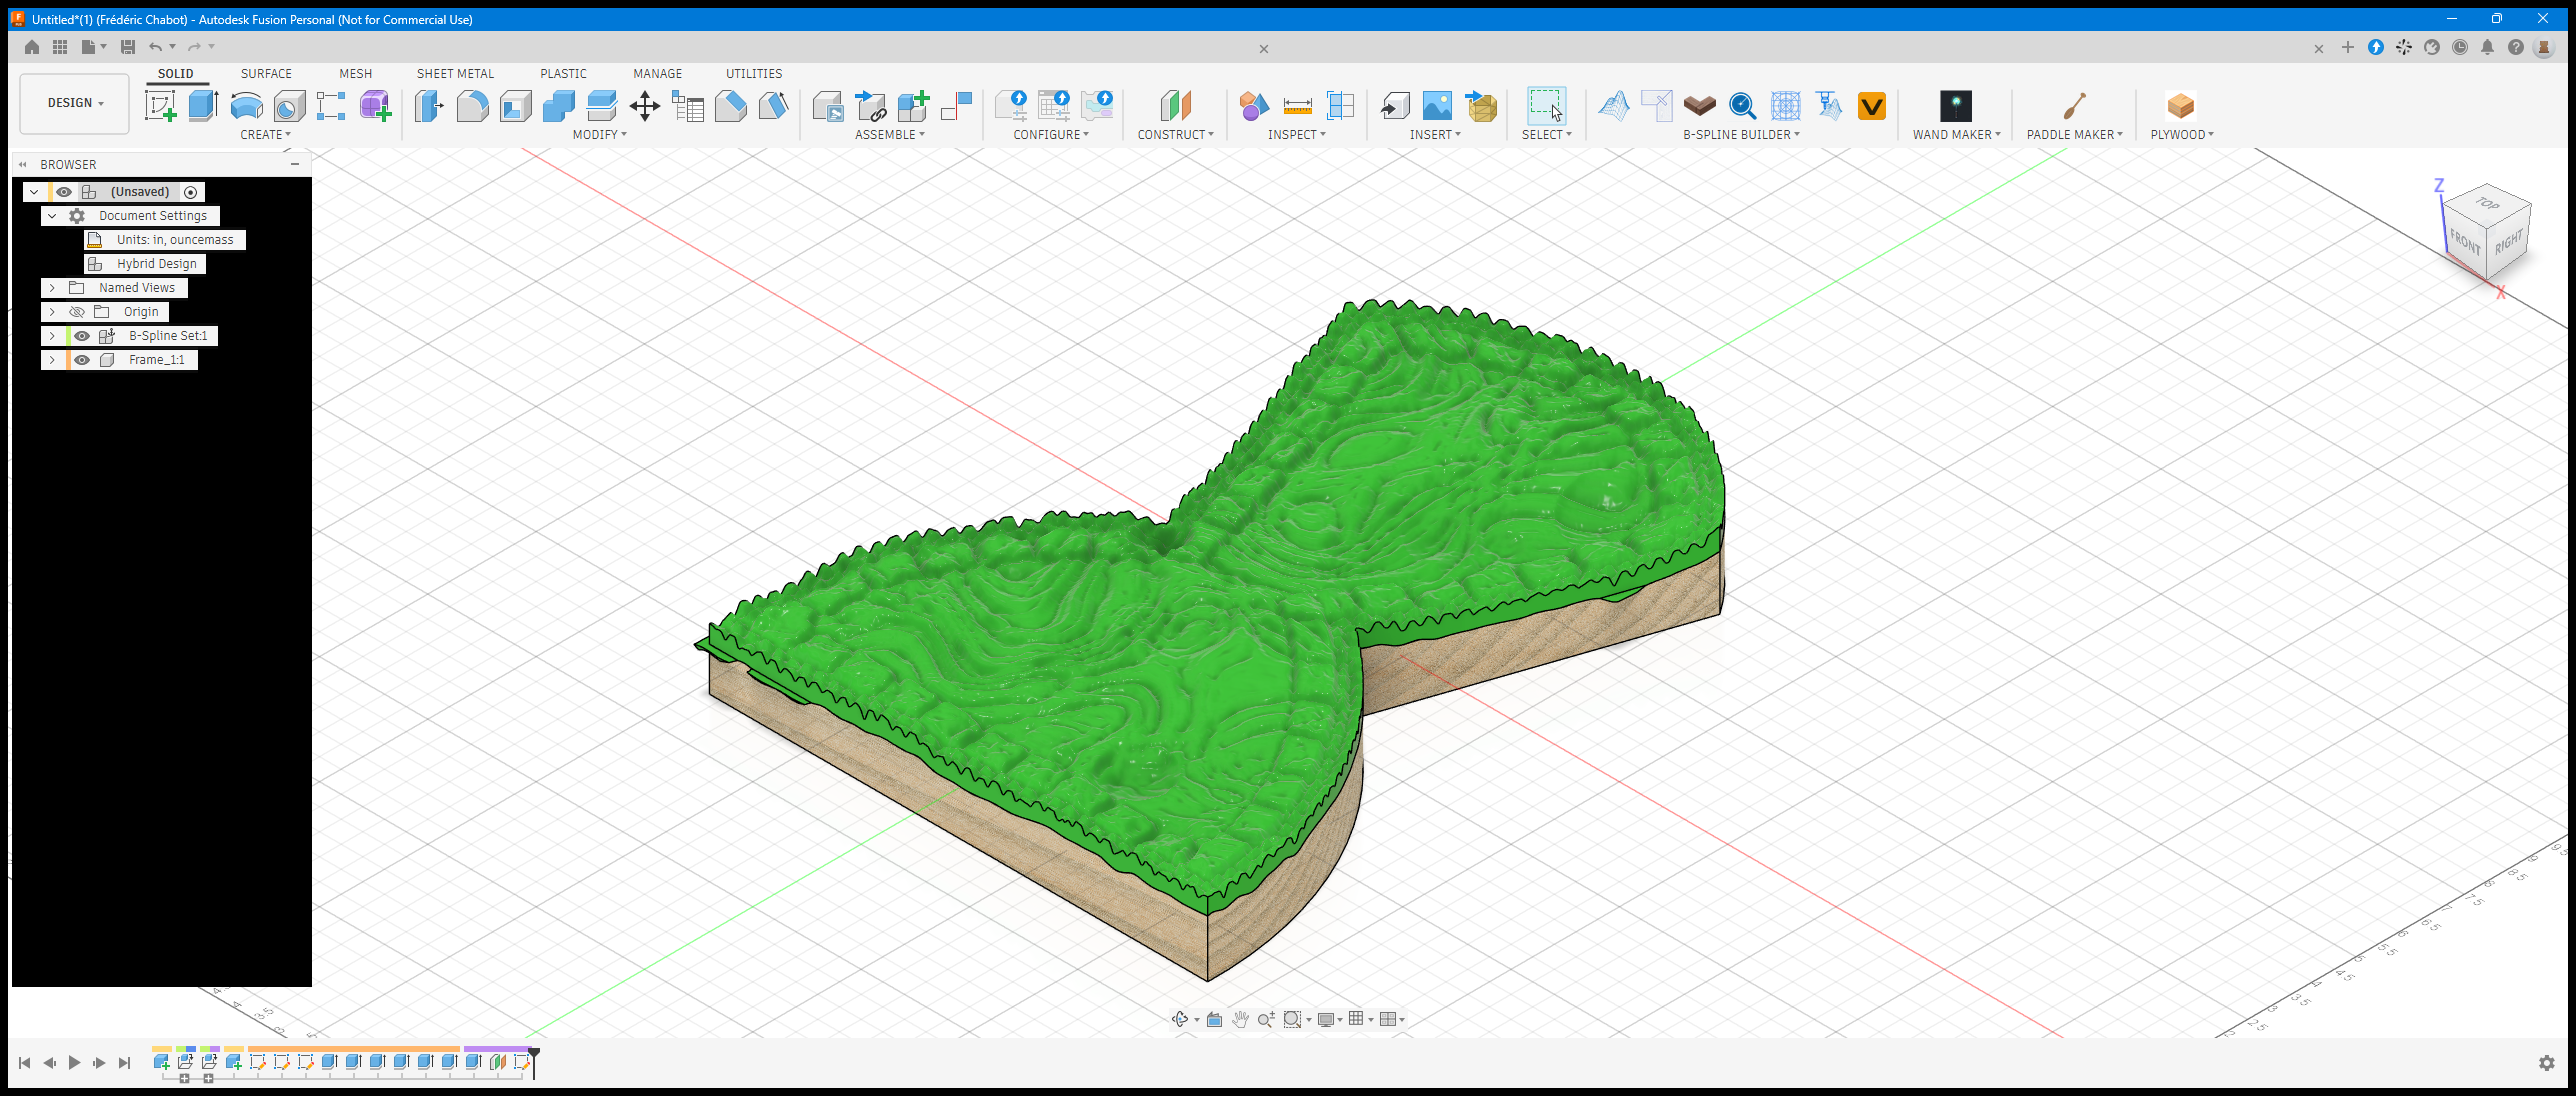Activate the Unsaved root component radio button
Image resolution: width=2576 pixels, height=1096 pixels.
pyautogui.click(x=191, y=192)
